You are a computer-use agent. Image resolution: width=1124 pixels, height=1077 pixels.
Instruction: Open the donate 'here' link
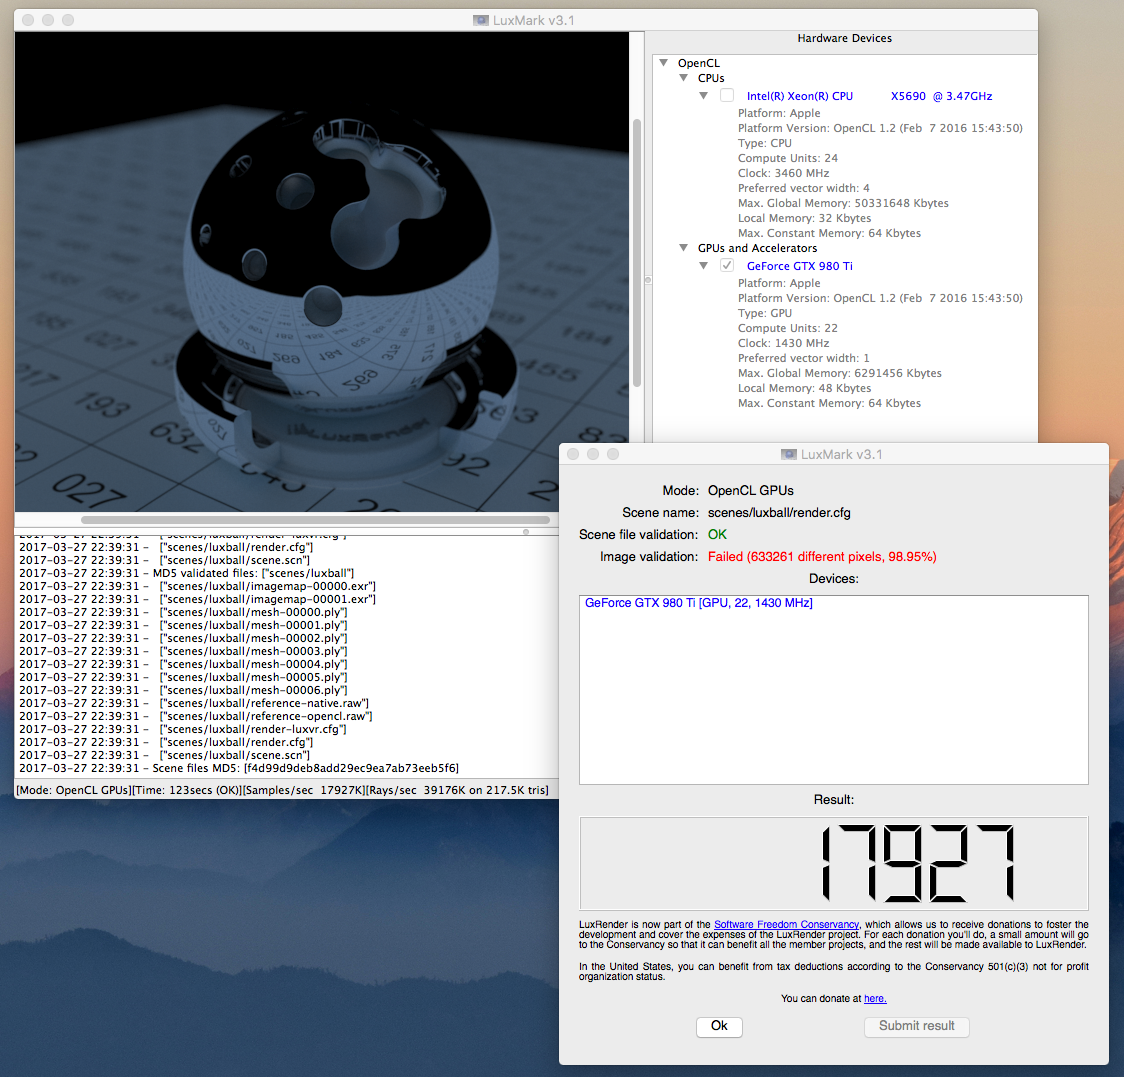[x=875, y=998]
